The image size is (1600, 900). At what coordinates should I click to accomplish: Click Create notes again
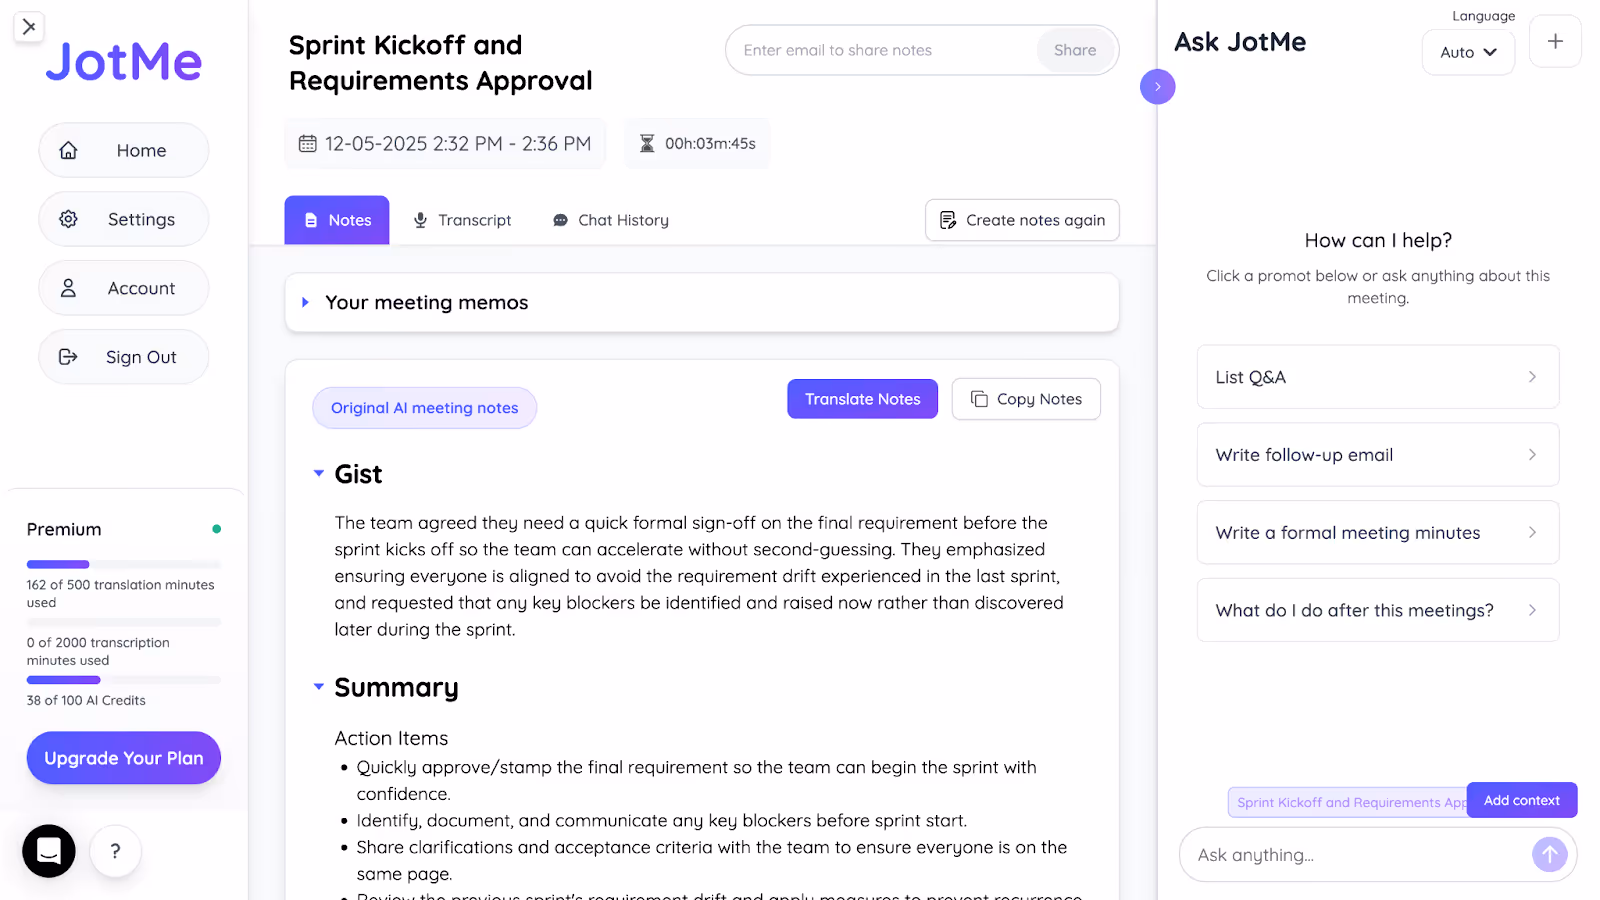coord(1022,220)
